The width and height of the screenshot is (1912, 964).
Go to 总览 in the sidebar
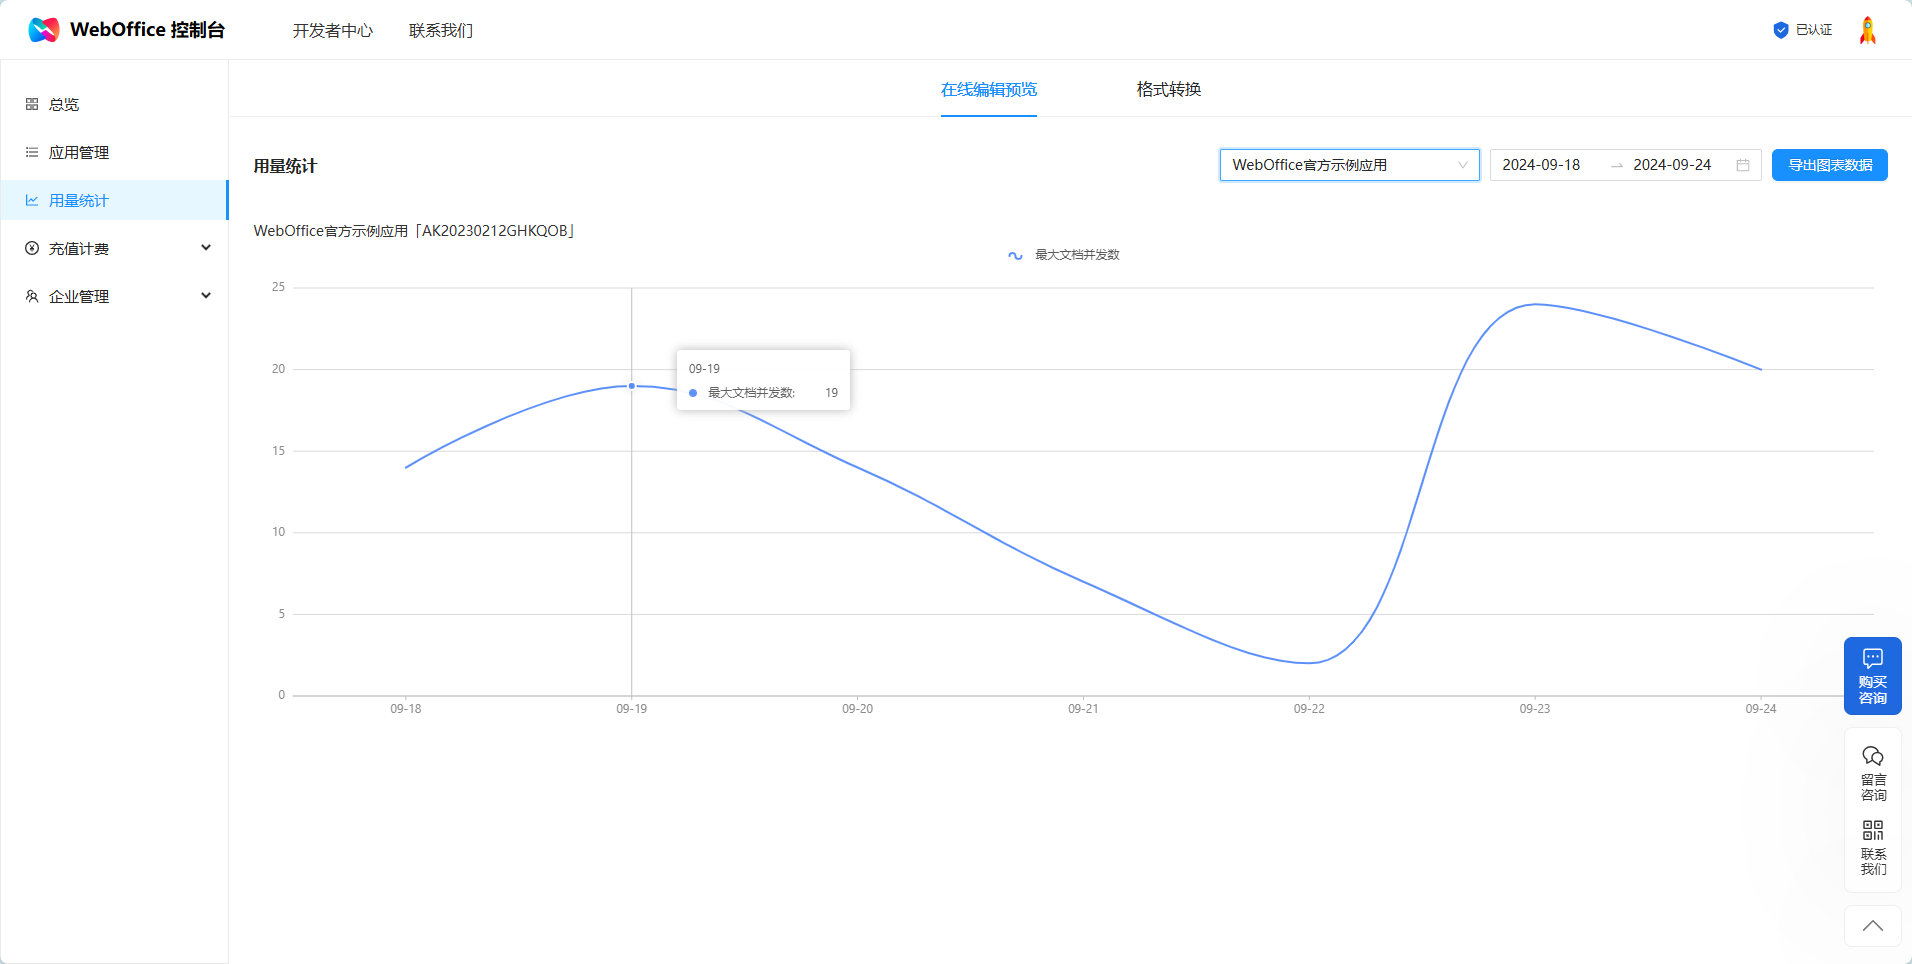point(64,104)
